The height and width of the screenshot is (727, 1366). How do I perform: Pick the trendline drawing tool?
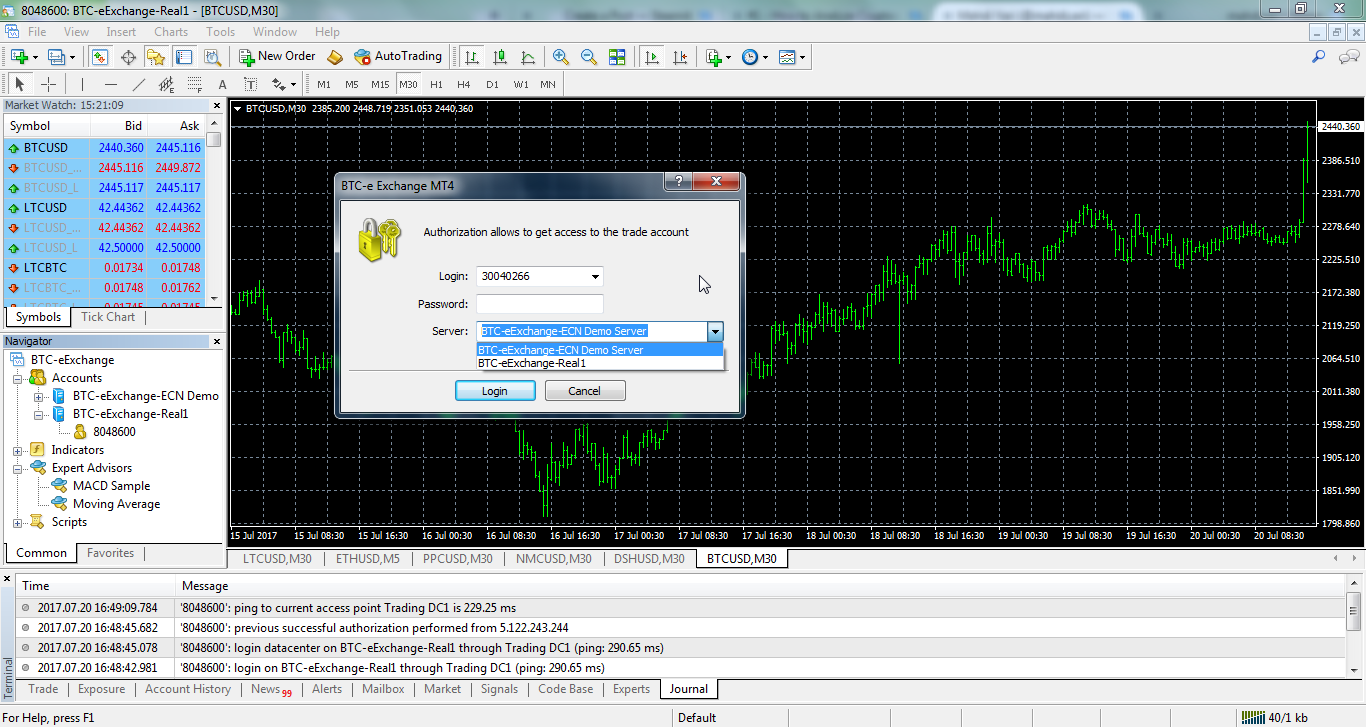coord(139,84)
